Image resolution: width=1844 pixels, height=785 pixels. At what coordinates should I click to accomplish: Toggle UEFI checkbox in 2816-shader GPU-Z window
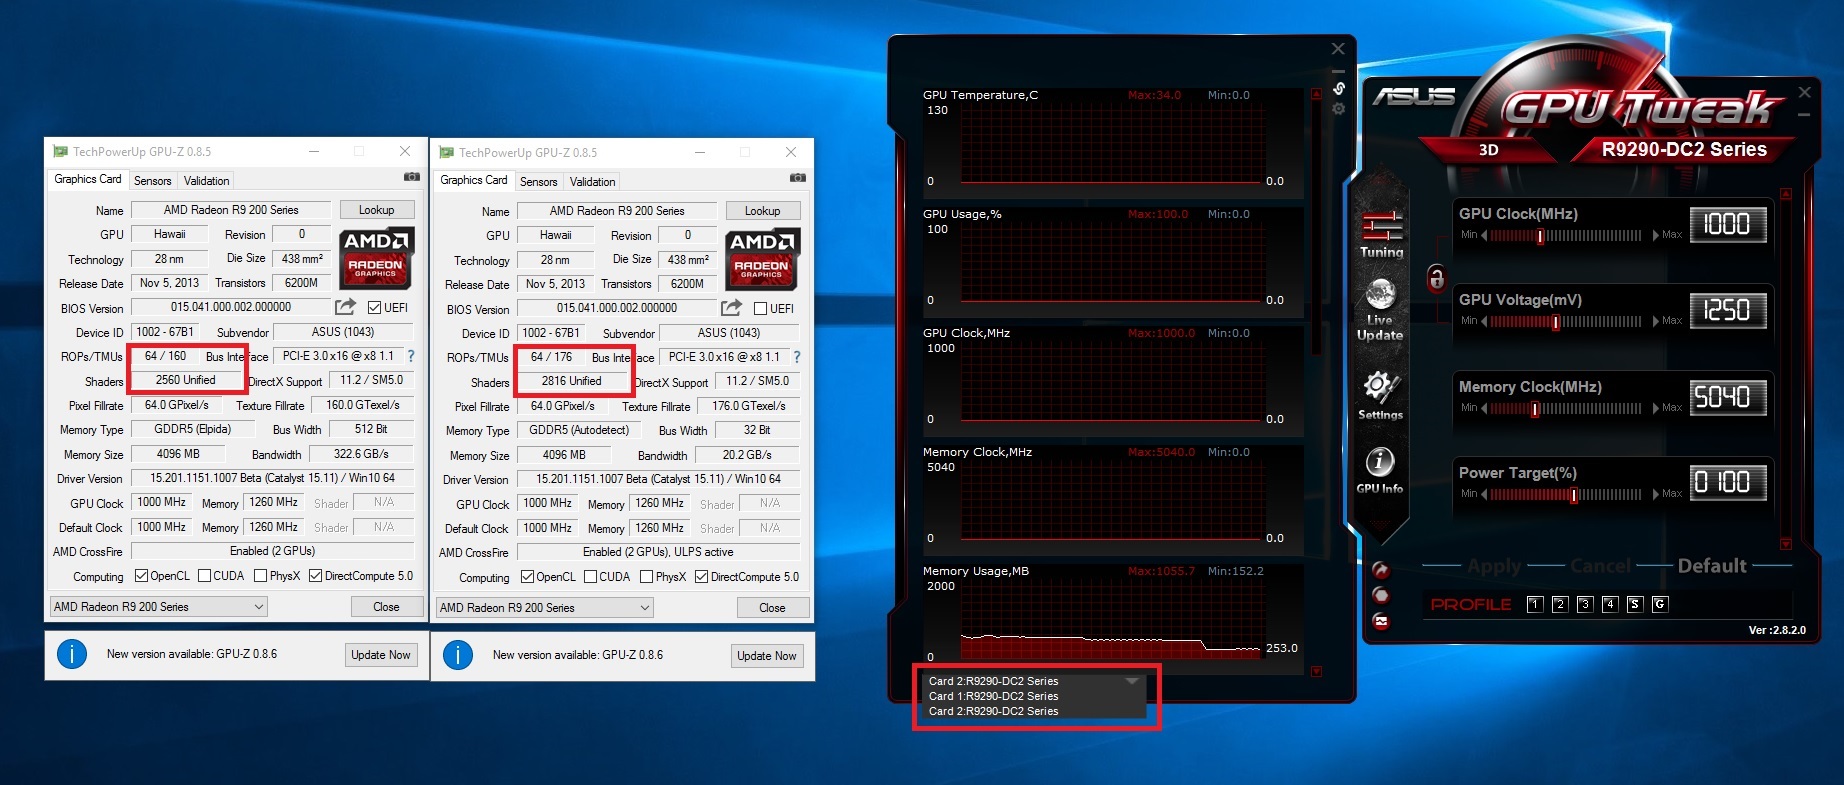[760, 309]
